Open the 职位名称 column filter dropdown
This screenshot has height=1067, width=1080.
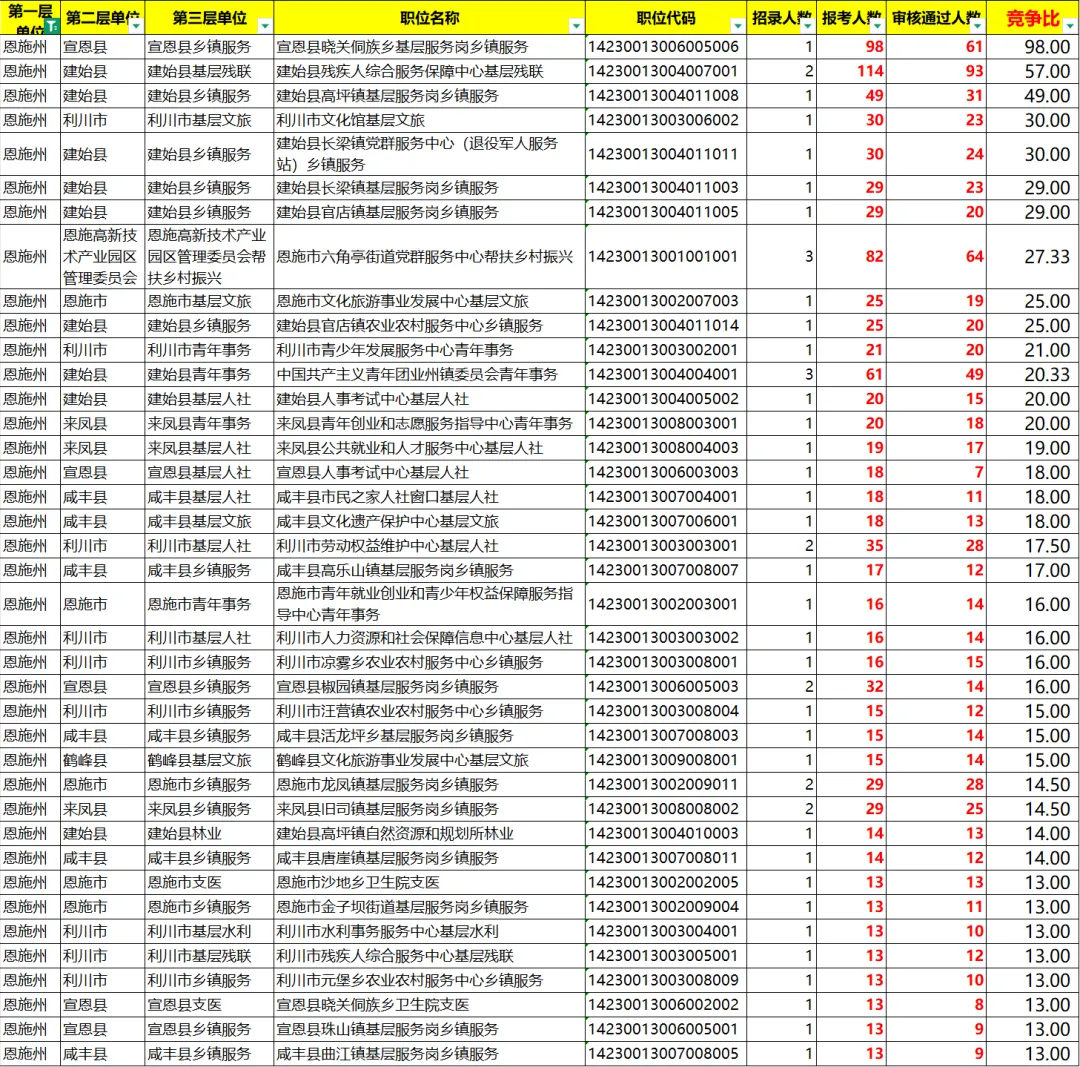576,26
